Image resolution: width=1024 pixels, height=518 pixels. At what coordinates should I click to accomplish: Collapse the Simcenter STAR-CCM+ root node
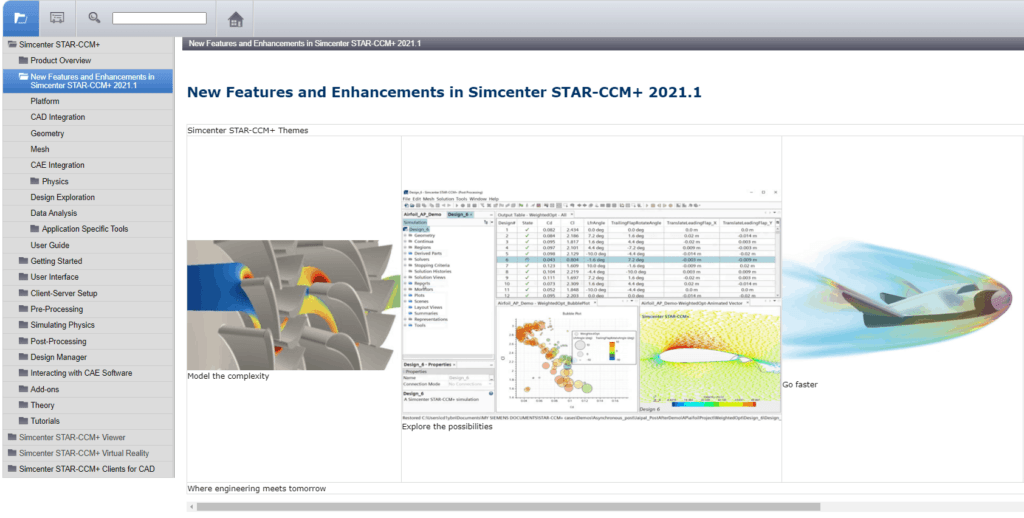pos(11,45)
